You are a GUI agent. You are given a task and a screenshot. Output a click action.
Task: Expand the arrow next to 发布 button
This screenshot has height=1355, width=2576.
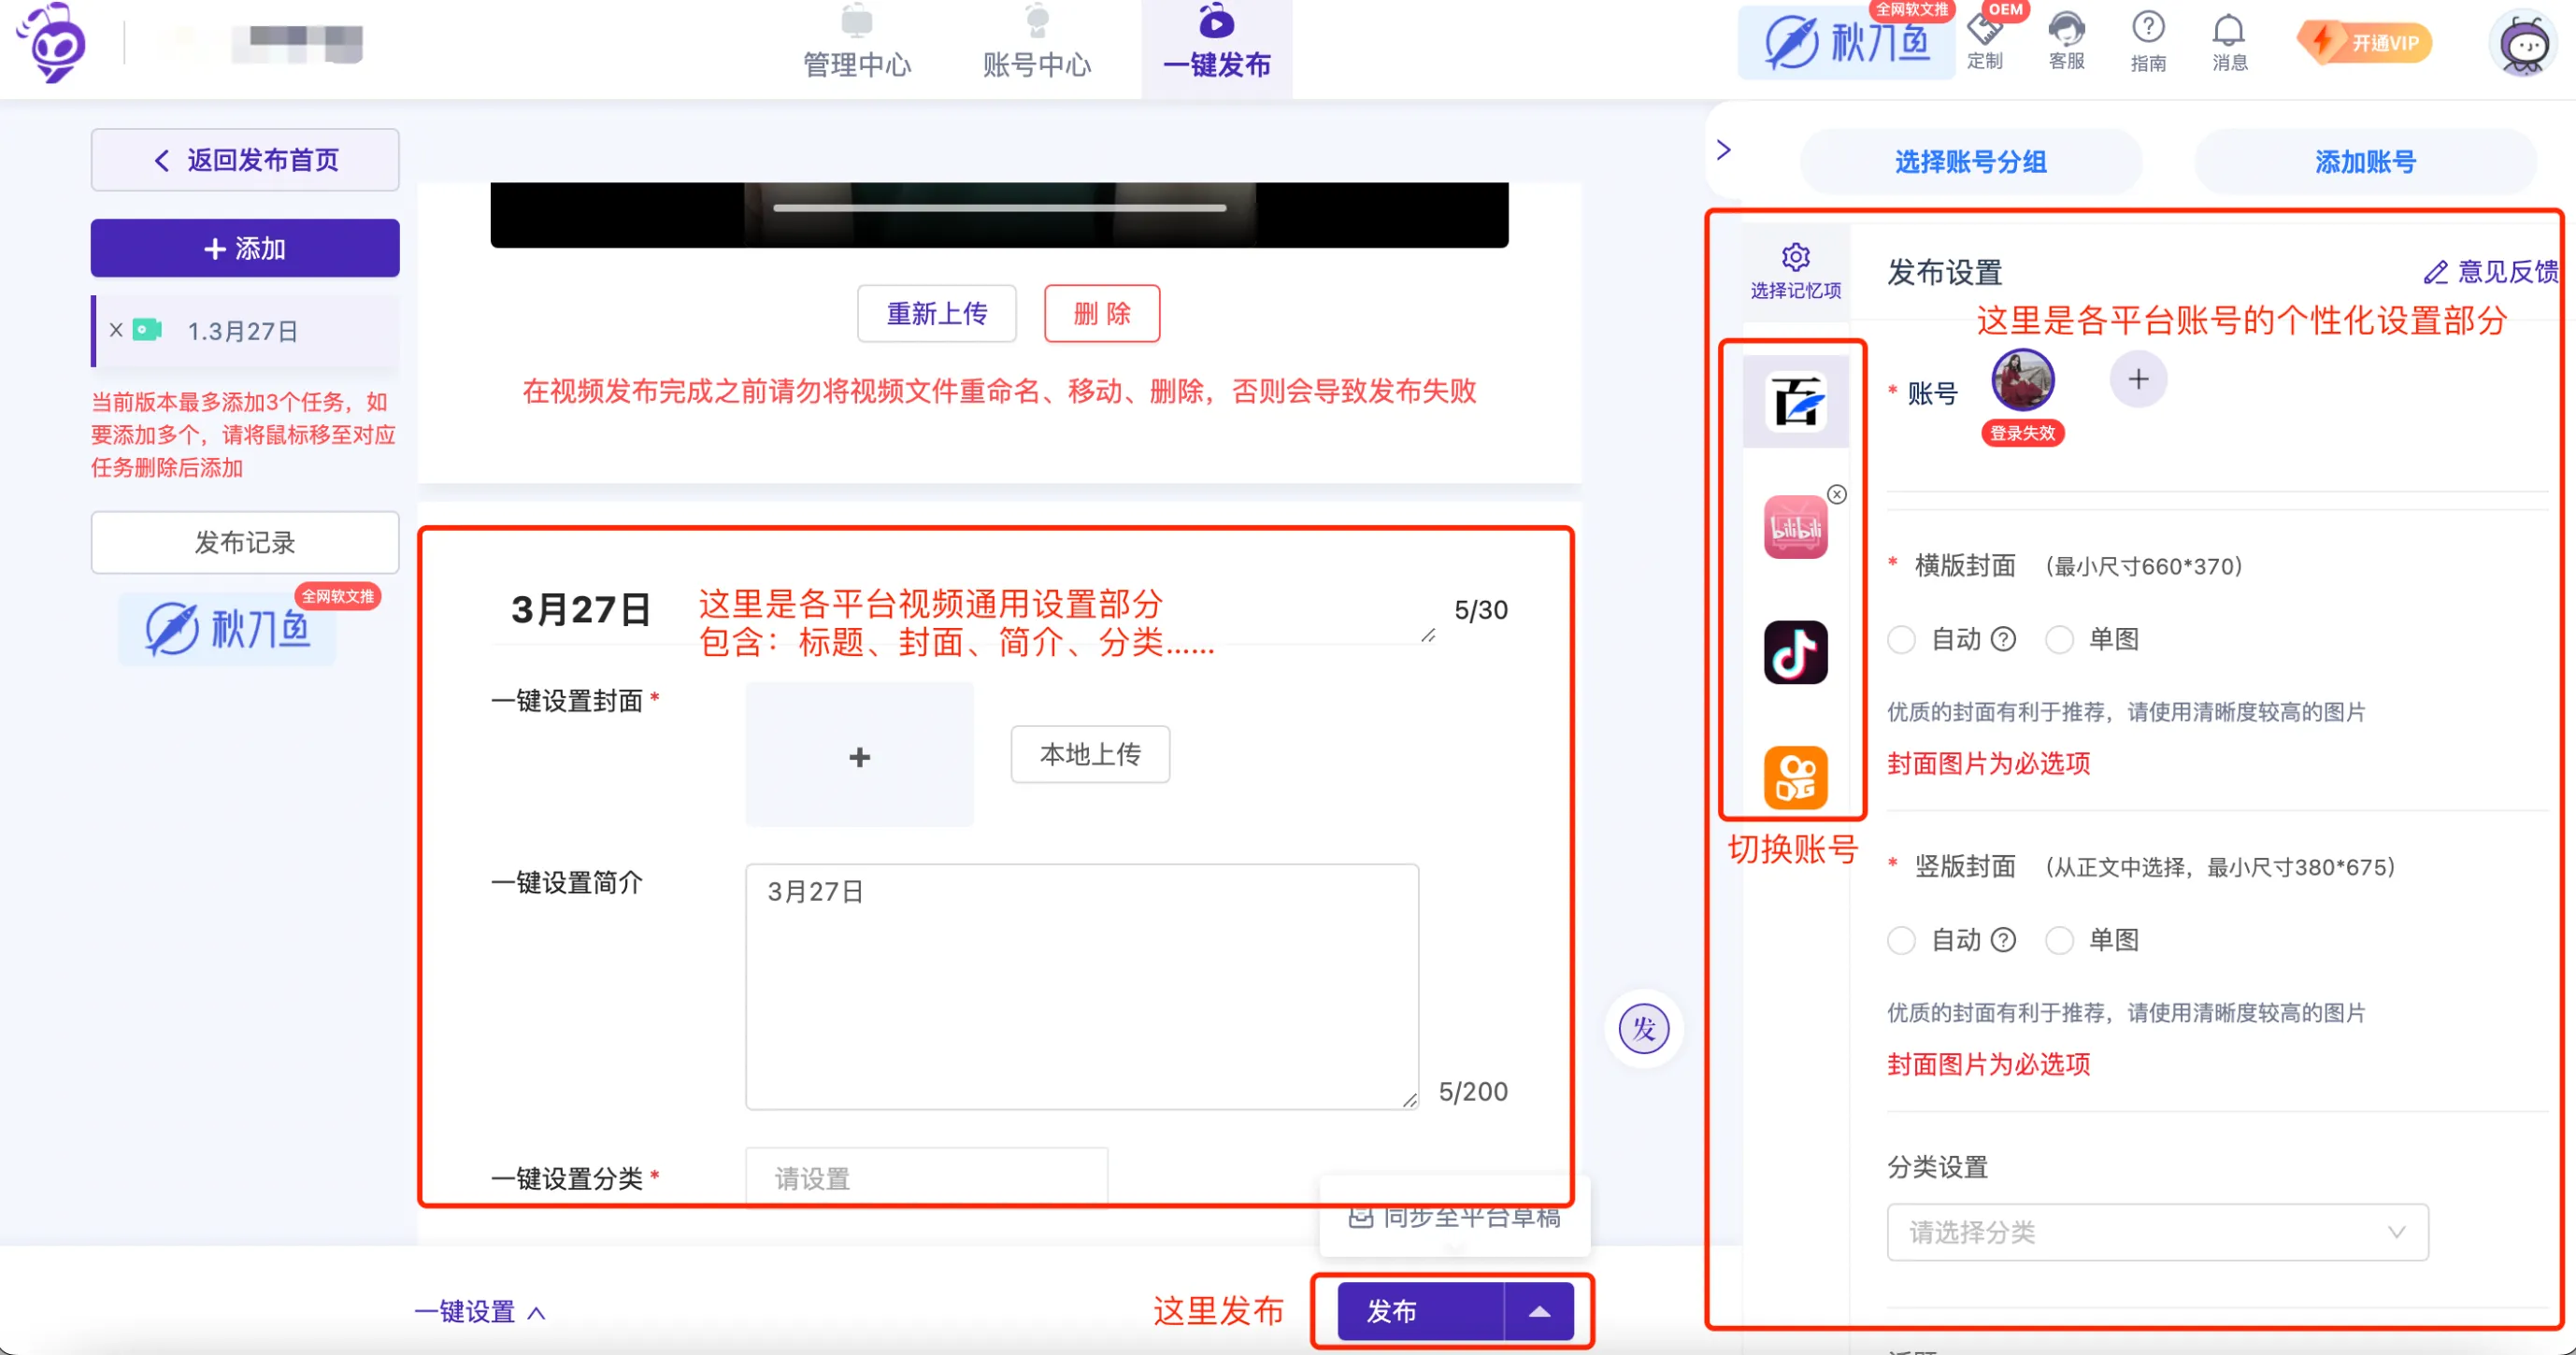(1539, 1311)
